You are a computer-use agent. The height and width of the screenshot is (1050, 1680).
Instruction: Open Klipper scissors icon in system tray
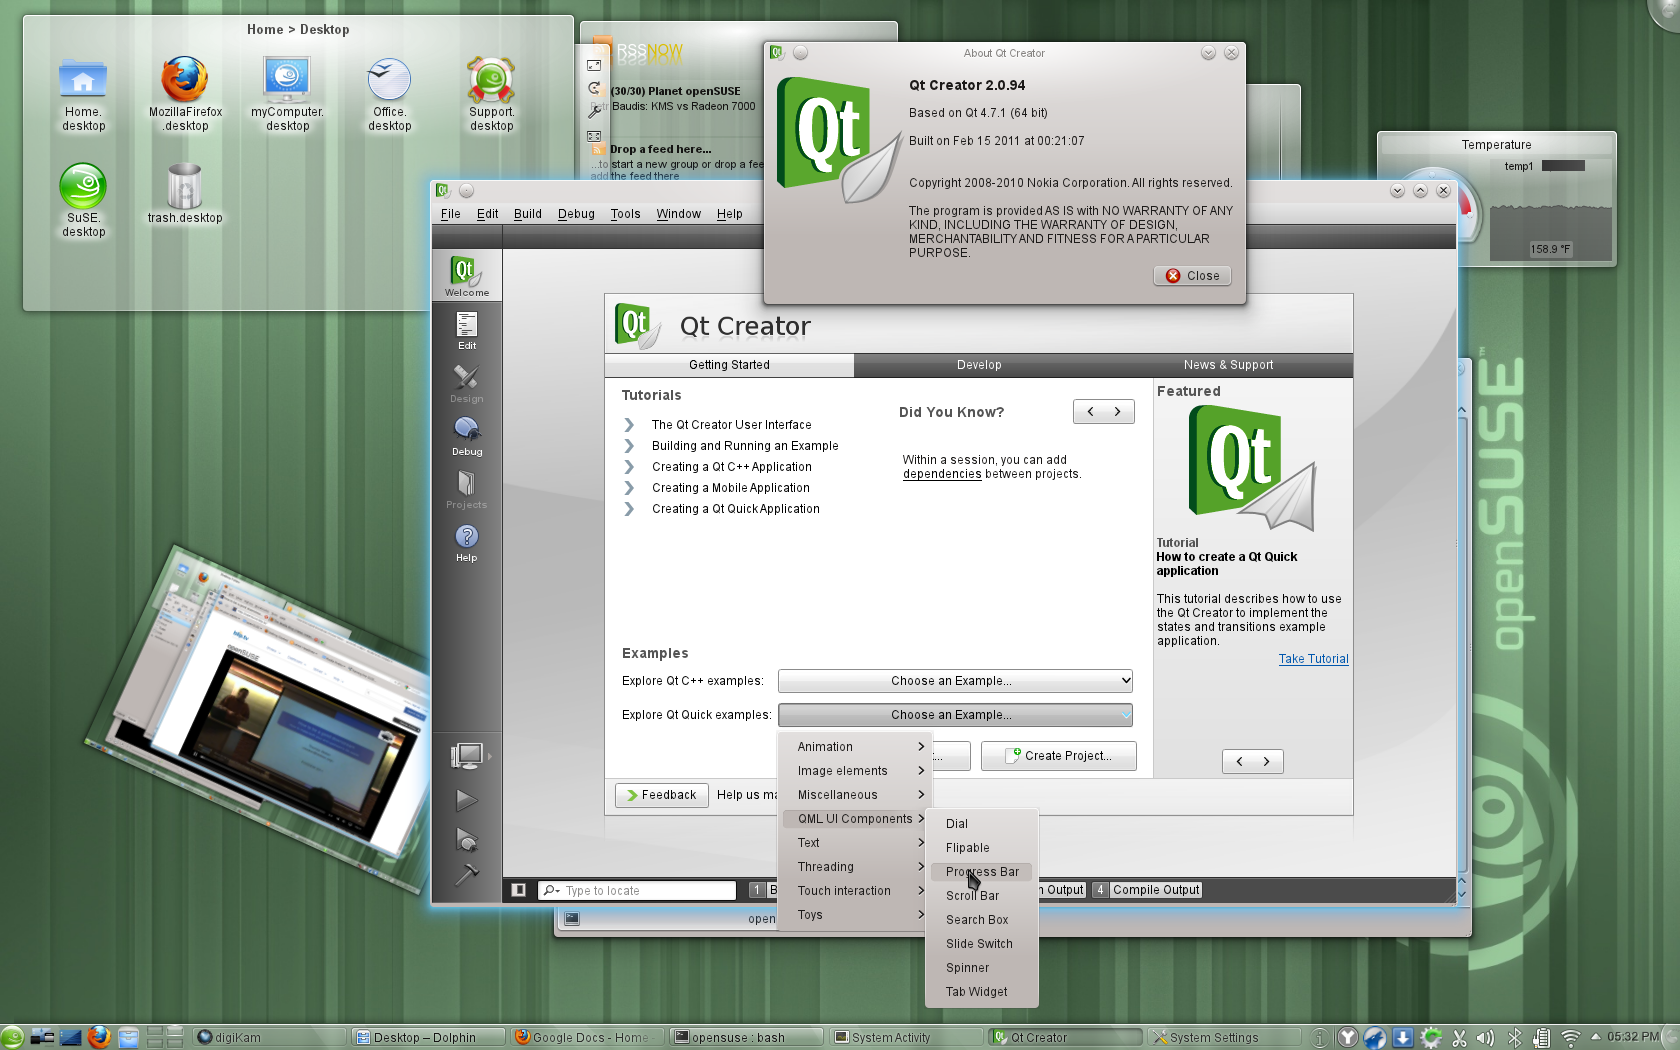click(1459, 1037)
